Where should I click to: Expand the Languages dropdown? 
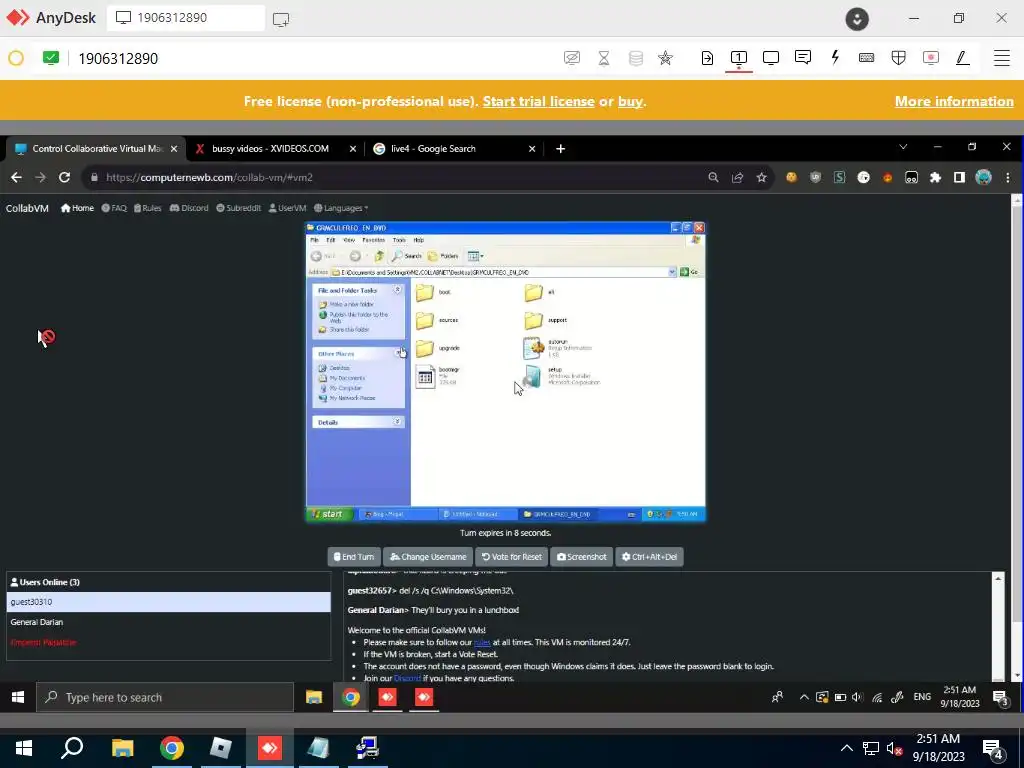click(341, 208)
